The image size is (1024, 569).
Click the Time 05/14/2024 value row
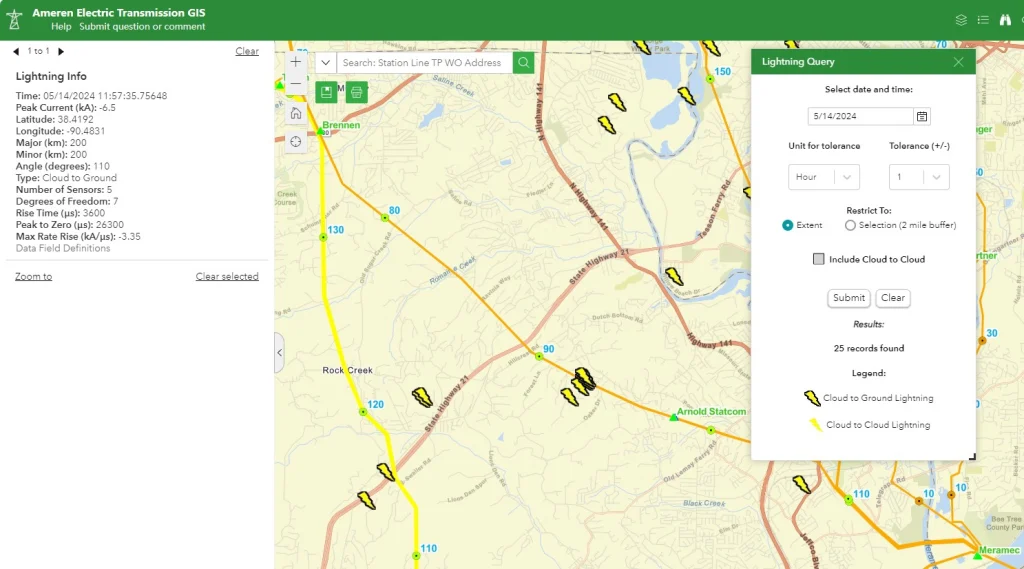point(91,96)
